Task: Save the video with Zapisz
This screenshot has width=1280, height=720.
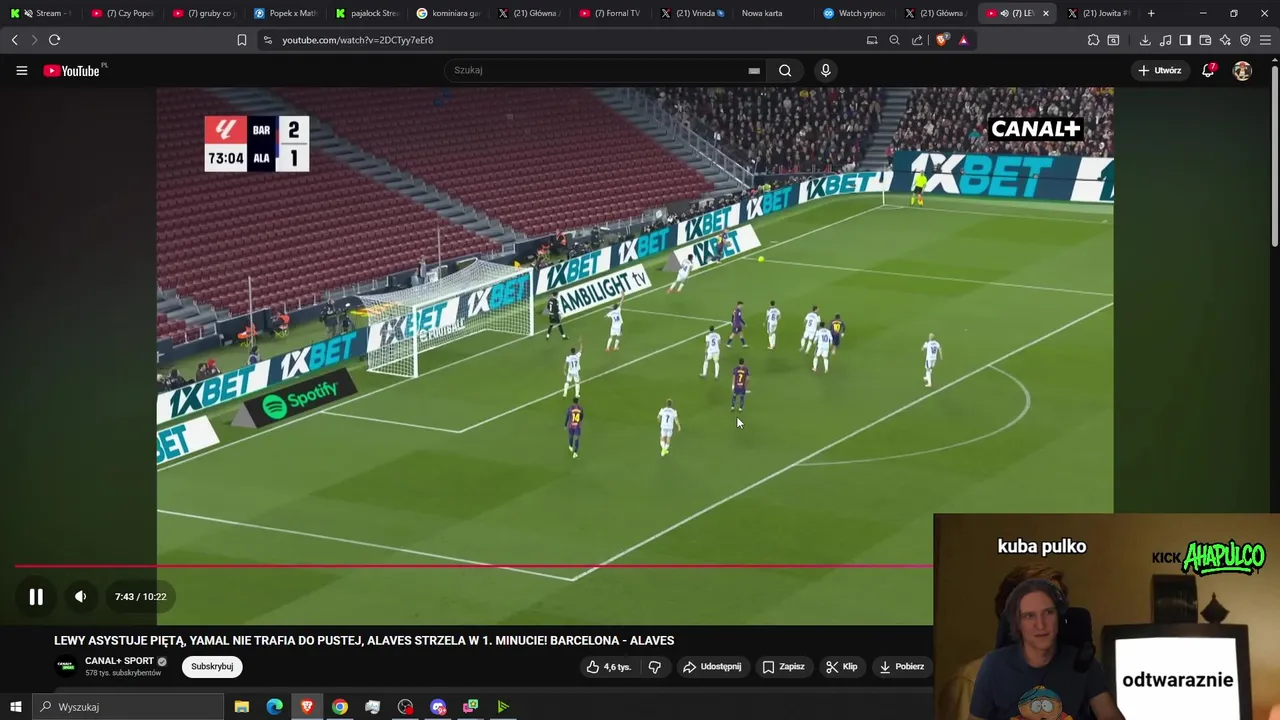Action: pyautogui.click(x=783, y=667)
